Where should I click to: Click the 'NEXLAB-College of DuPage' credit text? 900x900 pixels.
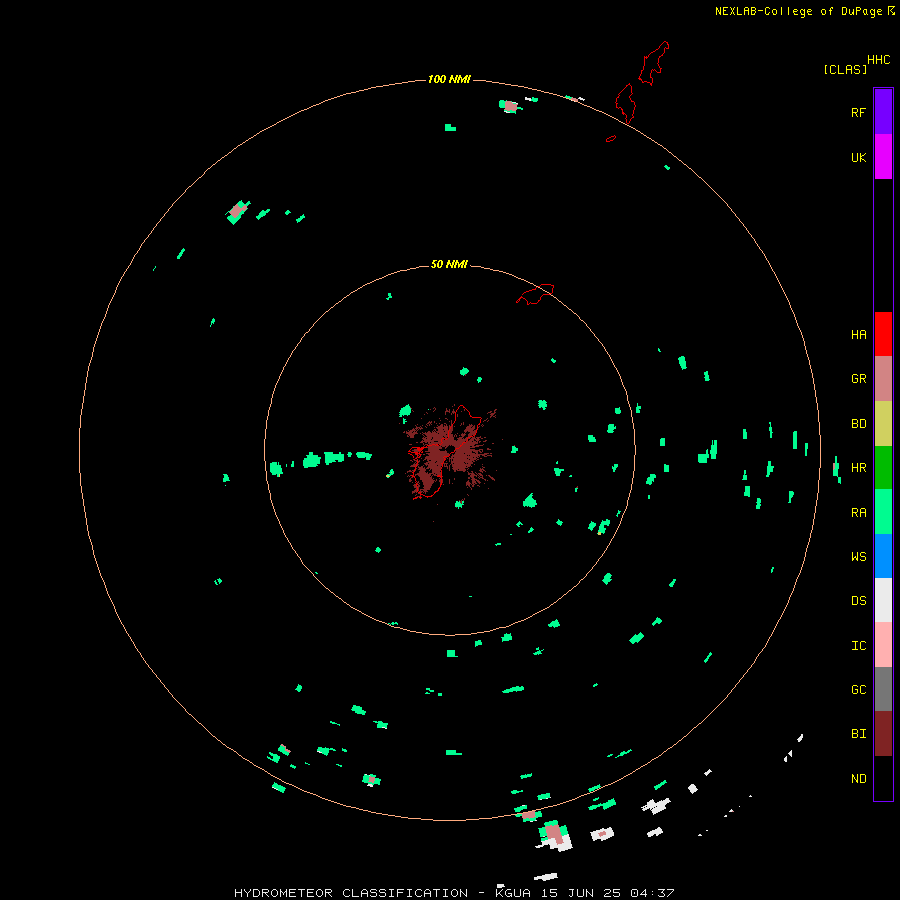[798, 11]
